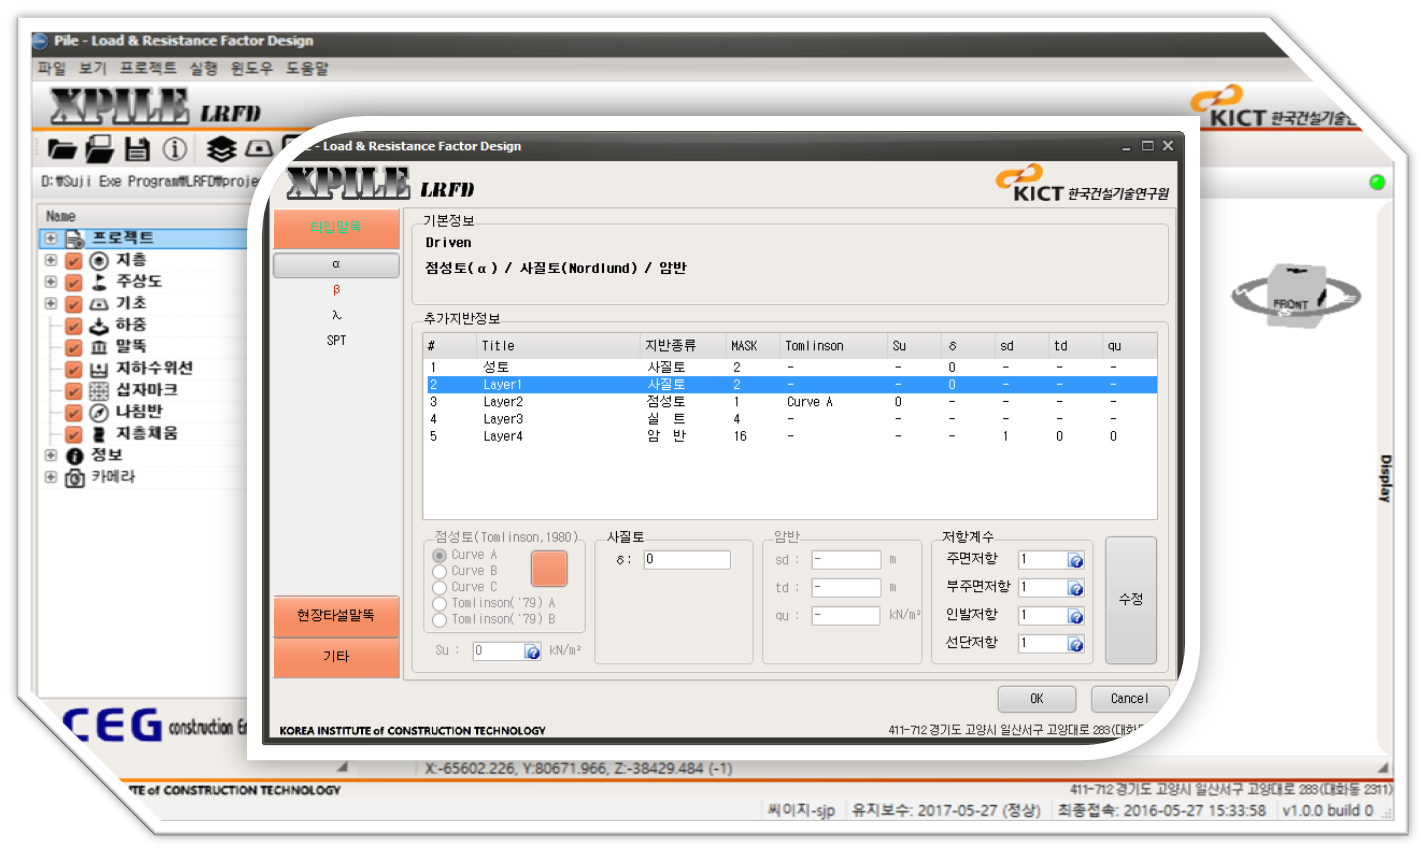Open the 실행 menu
1425x851 pixels.
tap(204, 68)
